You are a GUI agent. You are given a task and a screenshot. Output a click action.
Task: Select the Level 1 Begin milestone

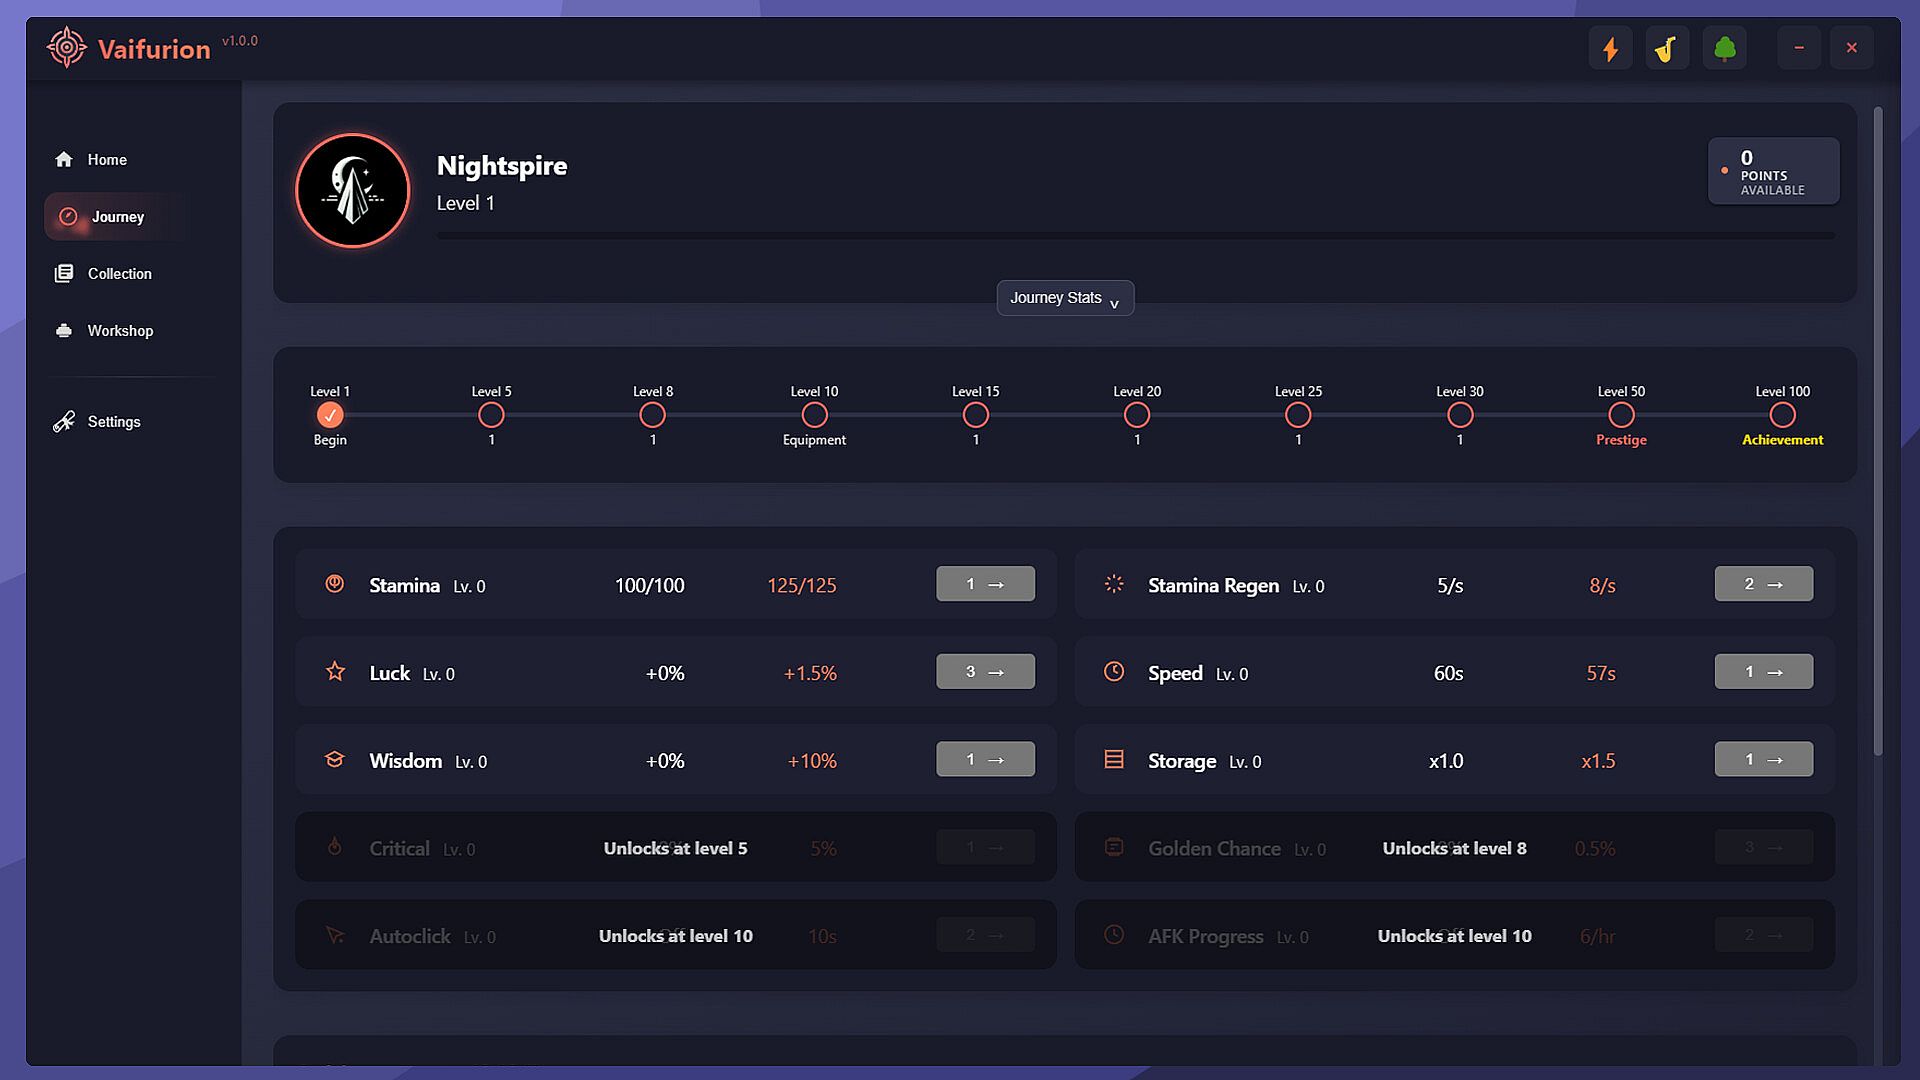coord(330,415)
